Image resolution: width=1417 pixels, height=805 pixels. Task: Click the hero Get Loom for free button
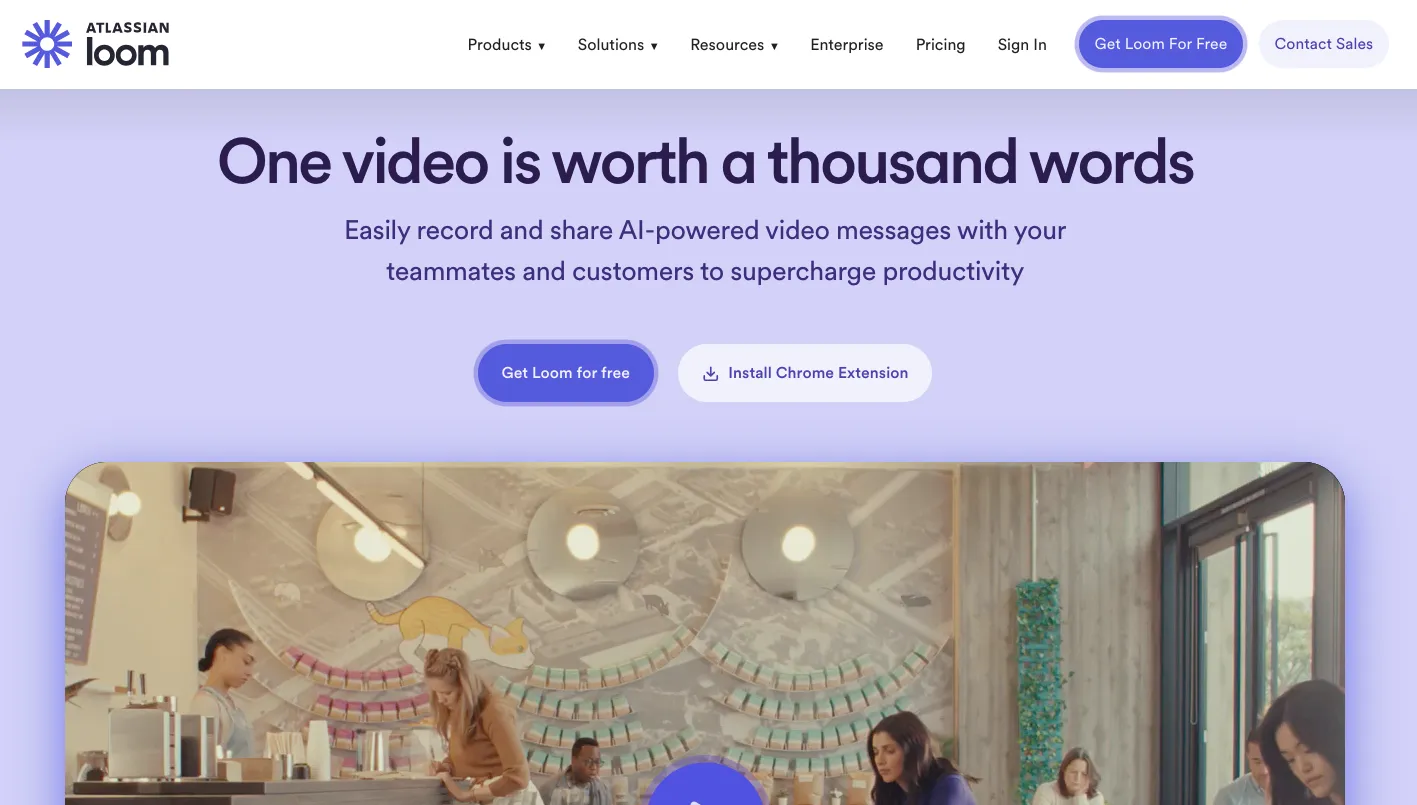566,373
